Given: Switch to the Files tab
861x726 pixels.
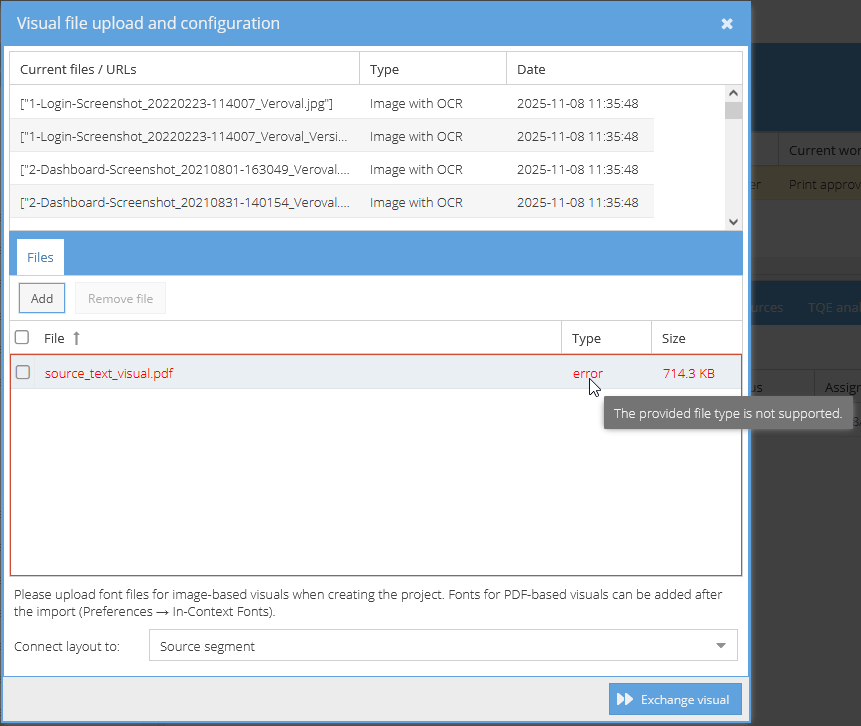Looking at the screenshot, I should (40, 258).
